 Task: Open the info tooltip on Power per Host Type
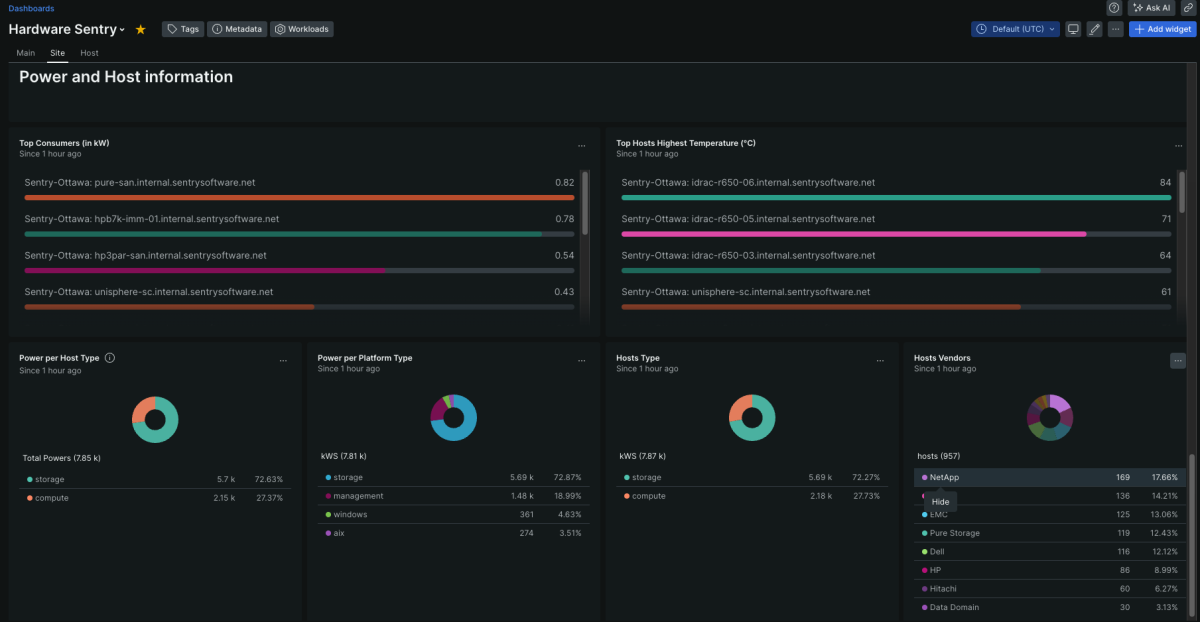[109, 357]
